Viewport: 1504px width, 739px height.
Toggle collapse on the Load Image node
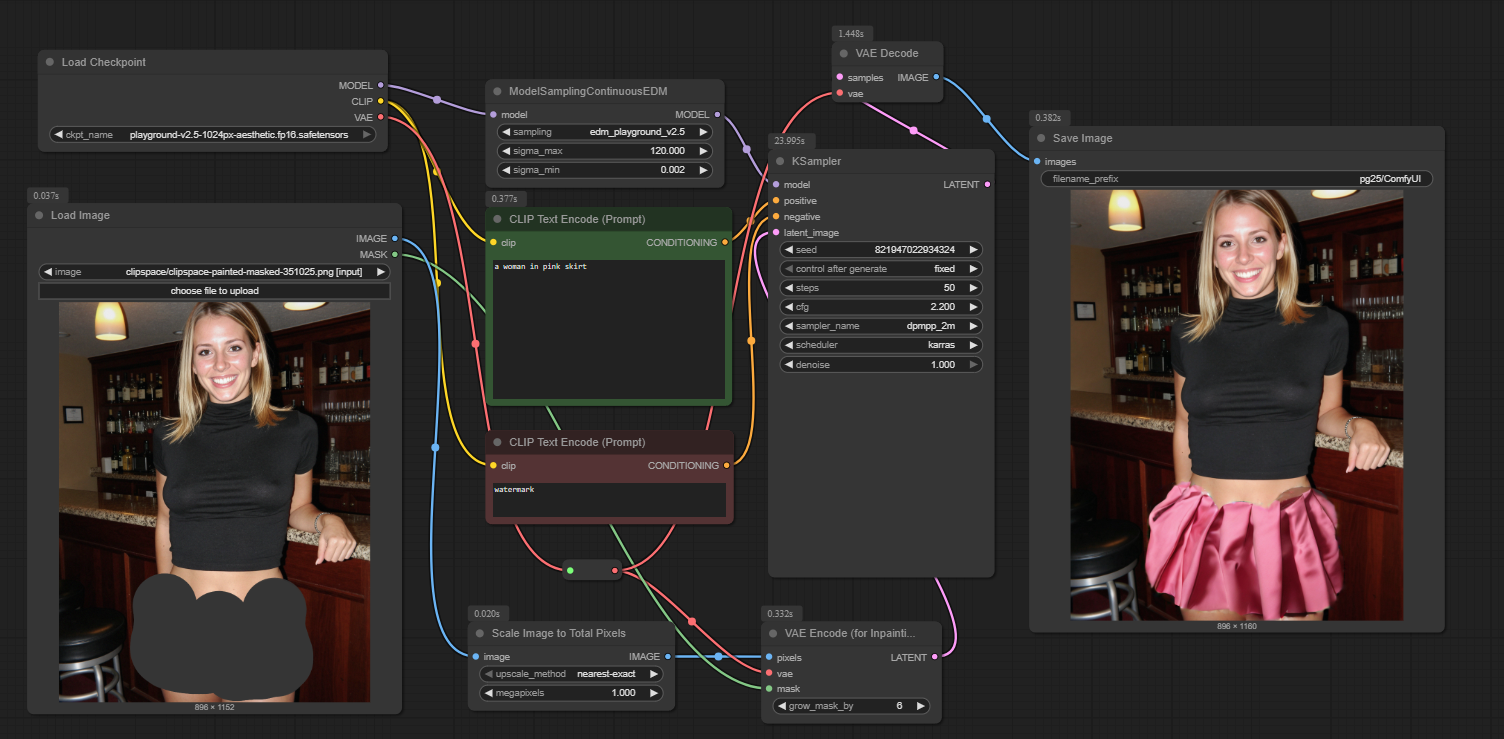coord(39,215)
